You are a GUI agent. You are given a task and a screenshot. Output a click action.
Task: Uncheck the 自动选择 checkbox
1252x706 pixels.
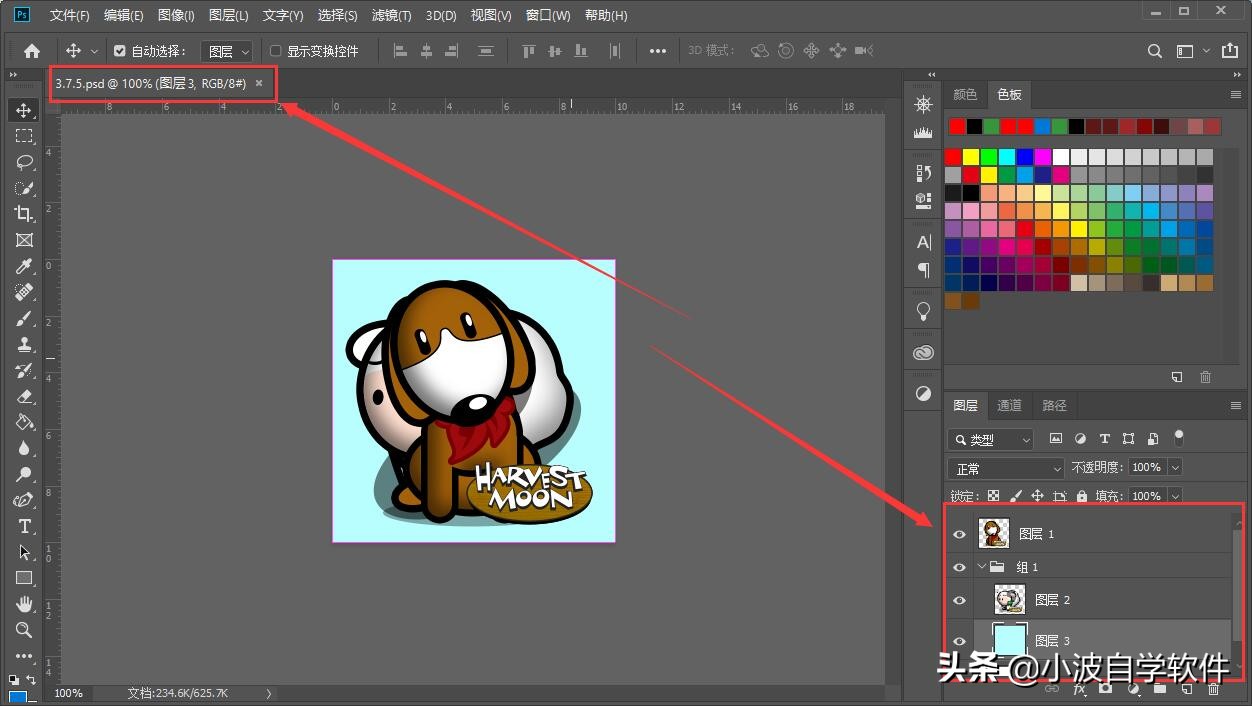pos(120,51)
